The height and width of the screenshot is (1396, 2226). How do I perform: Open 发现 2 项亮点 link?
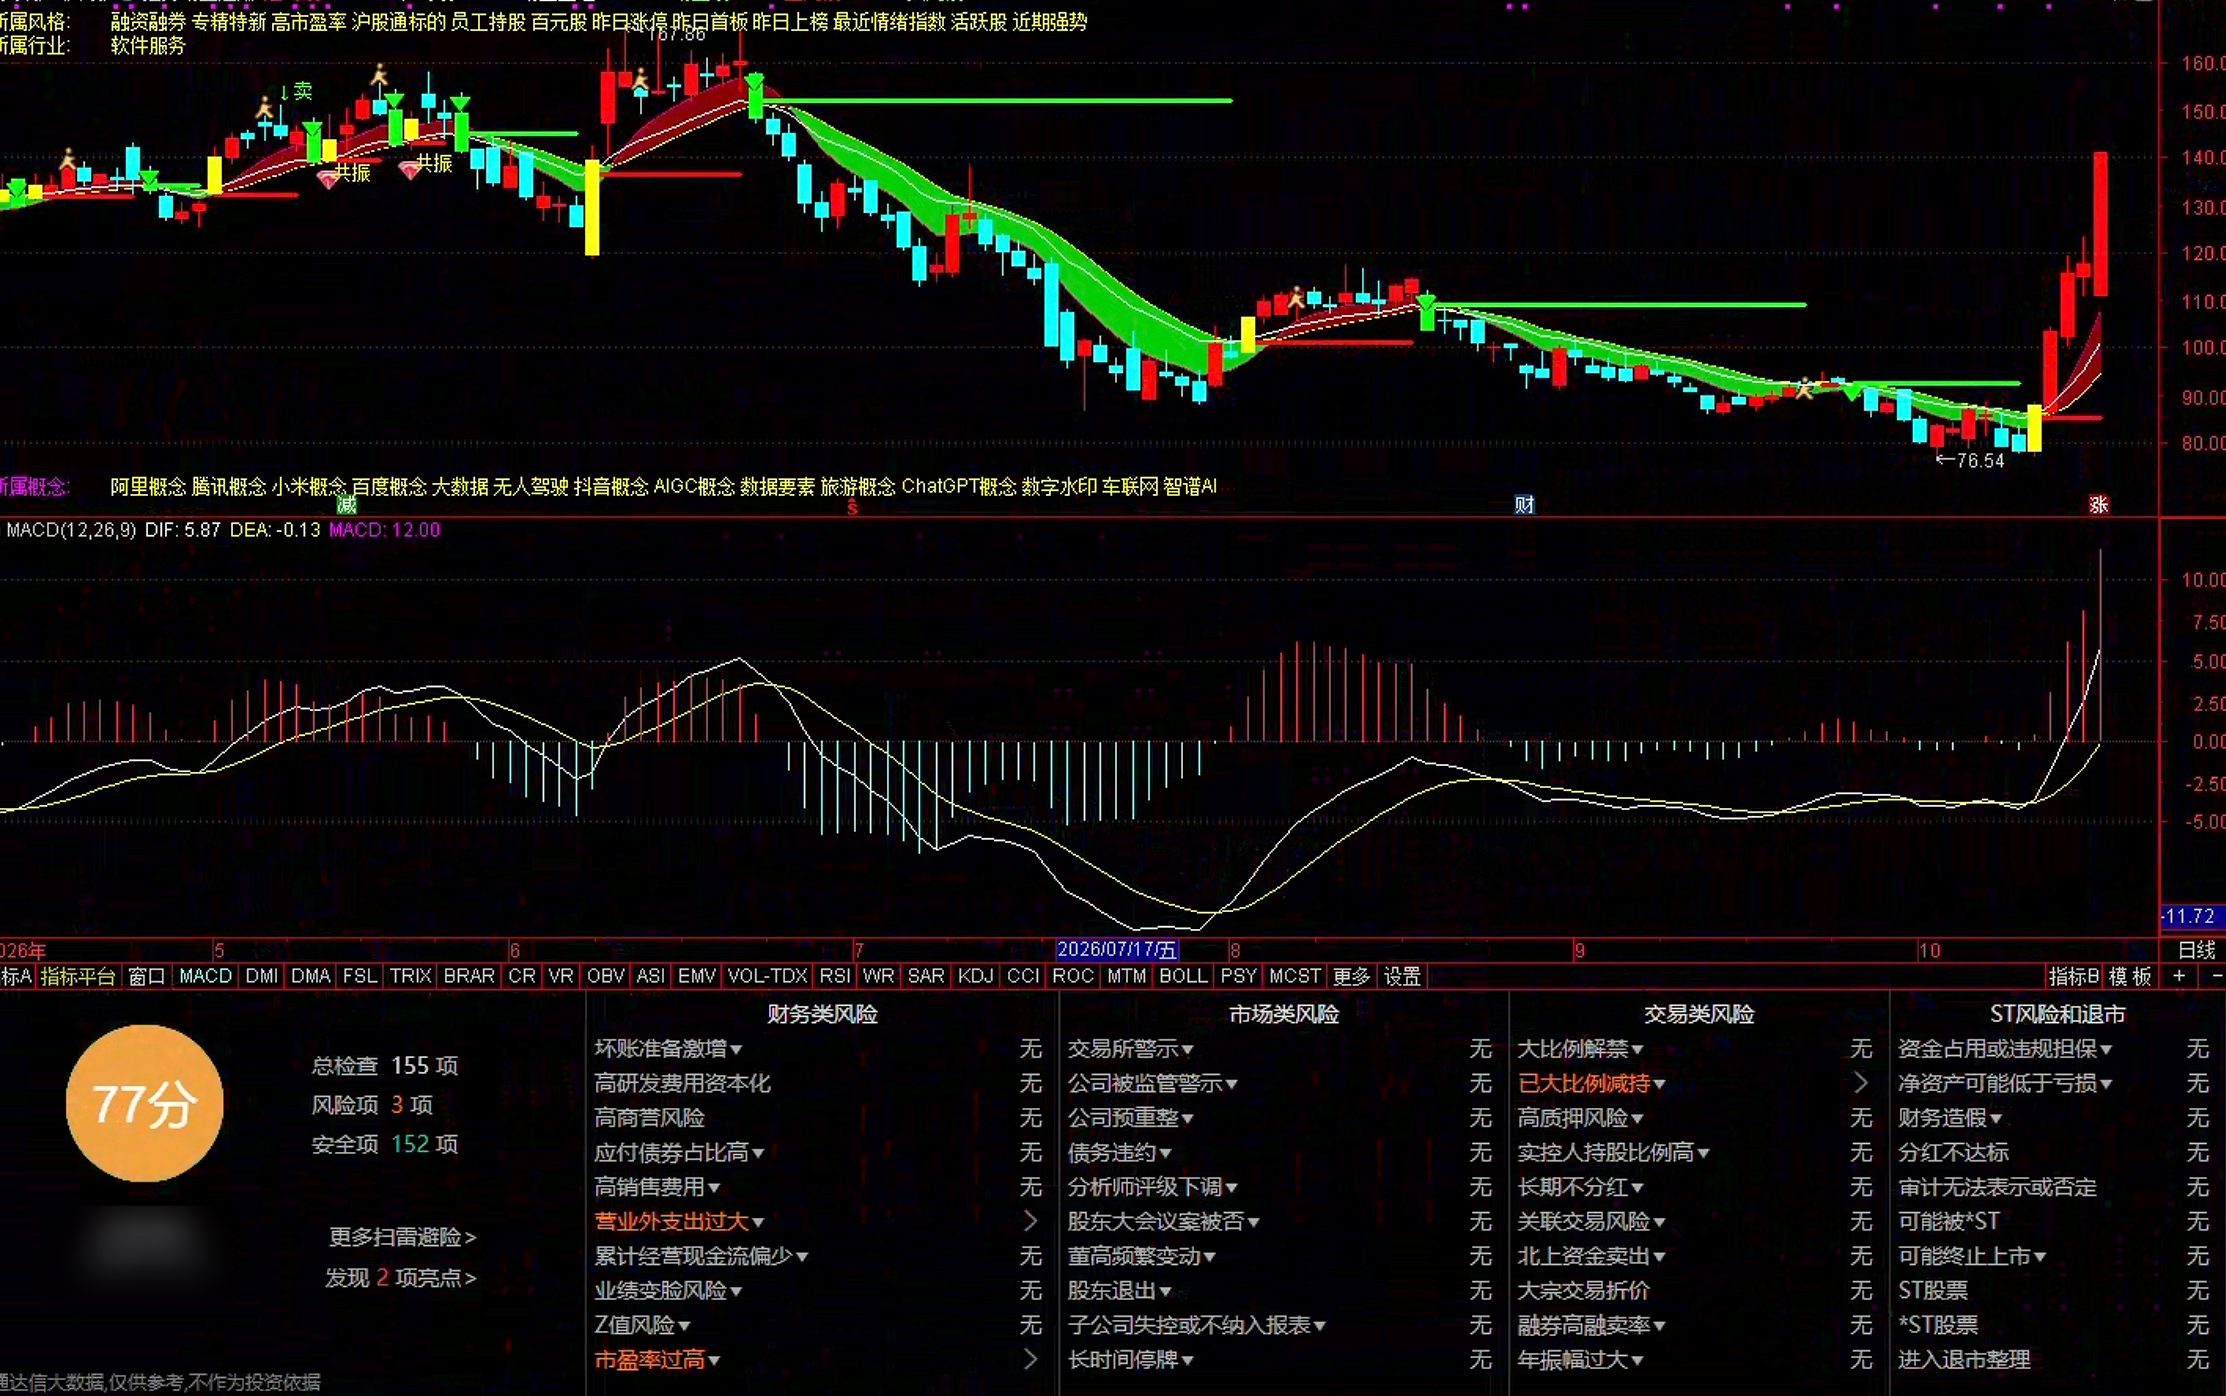coord(401,1278)
